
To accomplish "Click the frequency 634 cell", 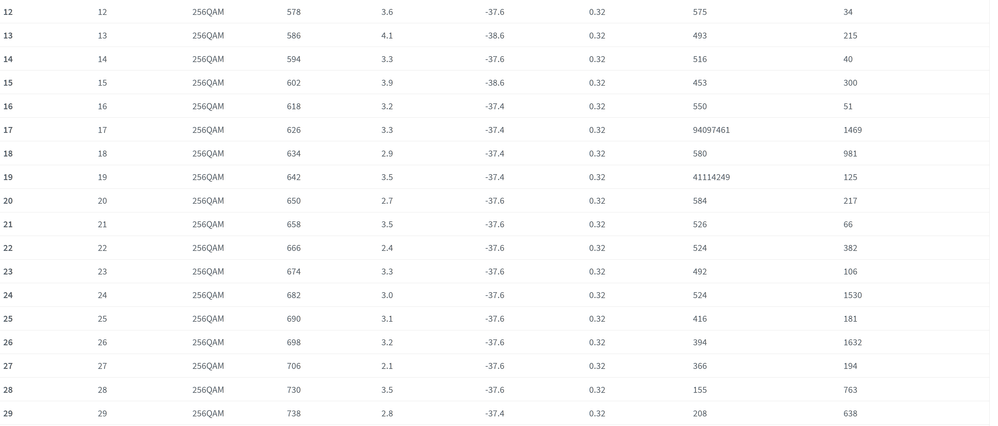I will point(293,154).
